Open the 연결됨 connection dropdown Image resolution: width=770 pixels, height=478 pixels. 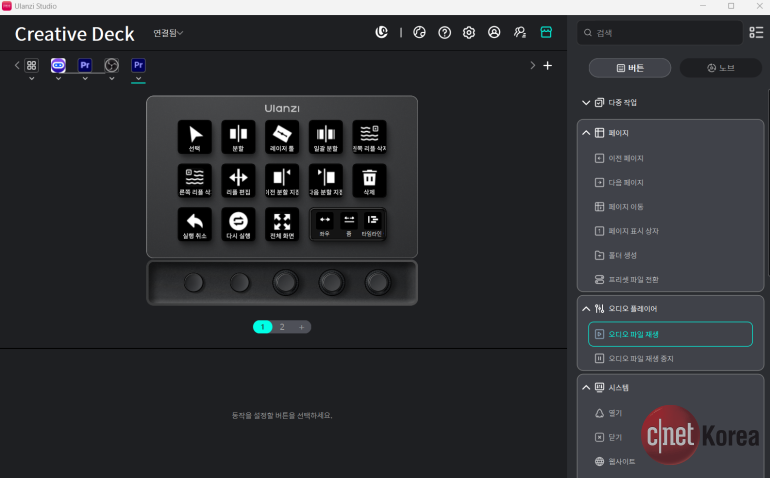click(168, 33)
